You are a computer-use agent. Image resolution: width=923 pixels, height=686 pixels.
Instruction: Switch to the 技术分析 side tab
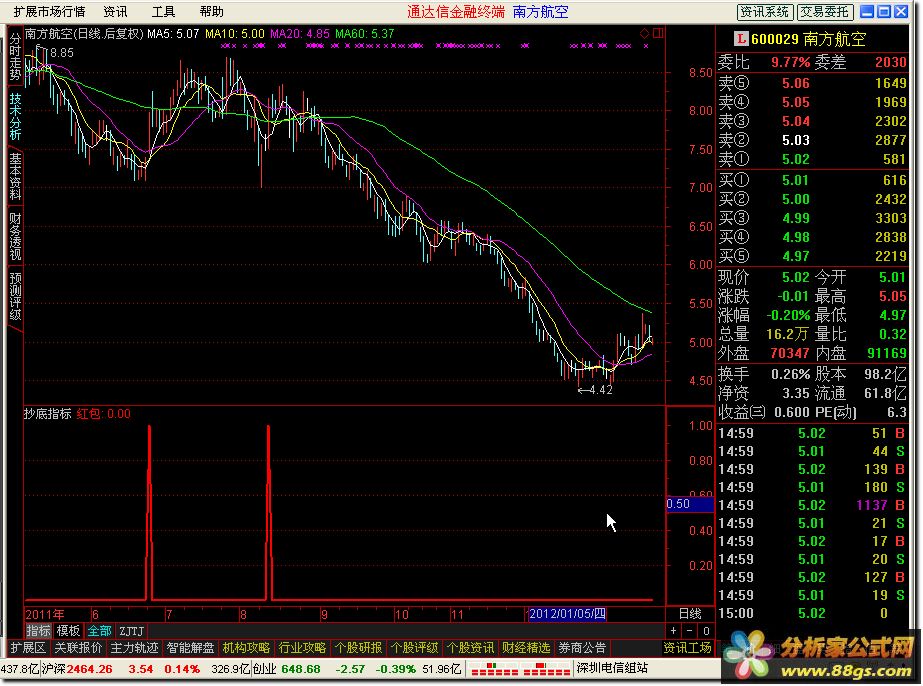pyautogui.click(x=15, y=117)
